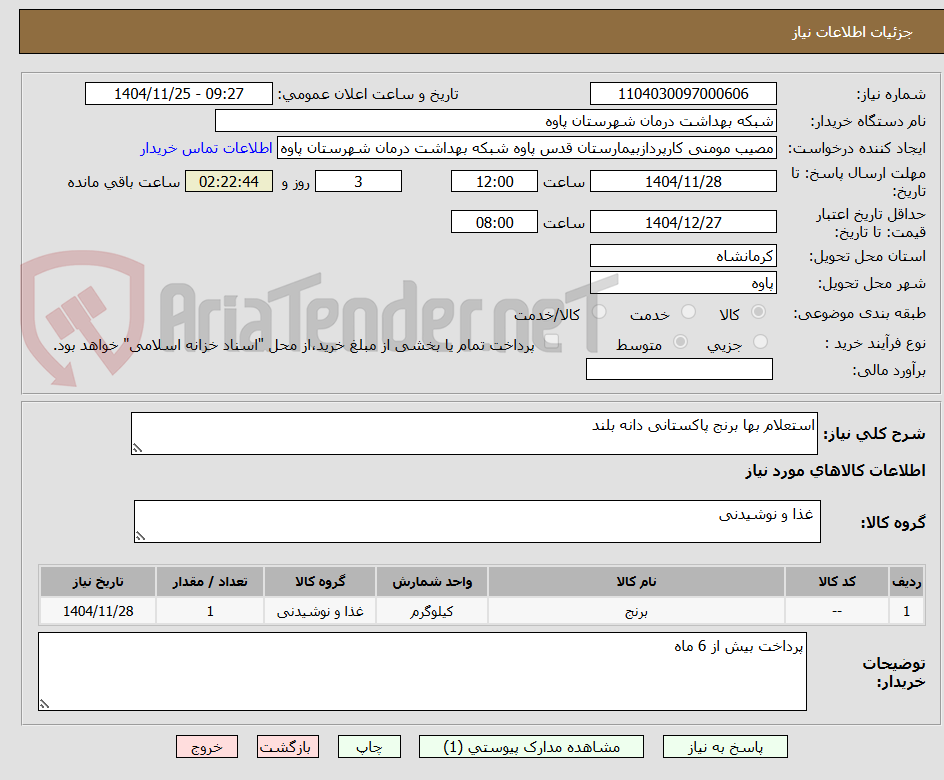
Task: Click the need number field 1104030097000606
Action: click(x=683, y=94)
